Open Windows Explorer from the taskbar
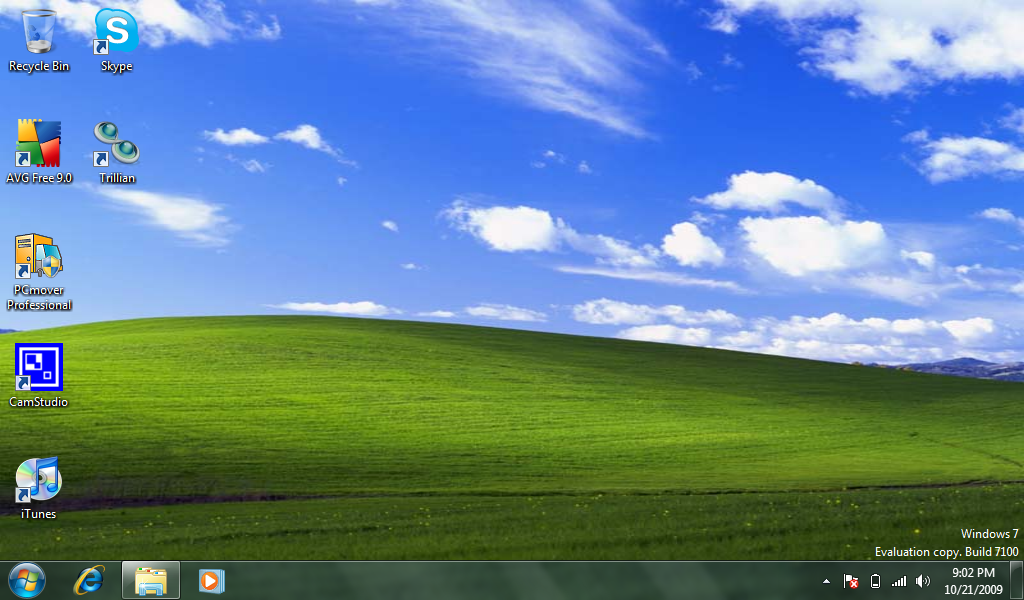 (150, 580)
